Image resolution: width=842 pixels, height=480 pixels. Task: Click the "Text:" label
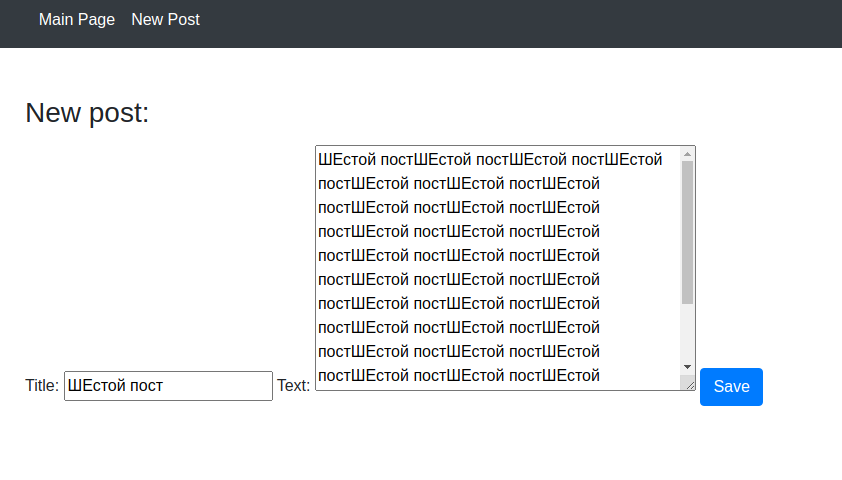tap(293, 386)
